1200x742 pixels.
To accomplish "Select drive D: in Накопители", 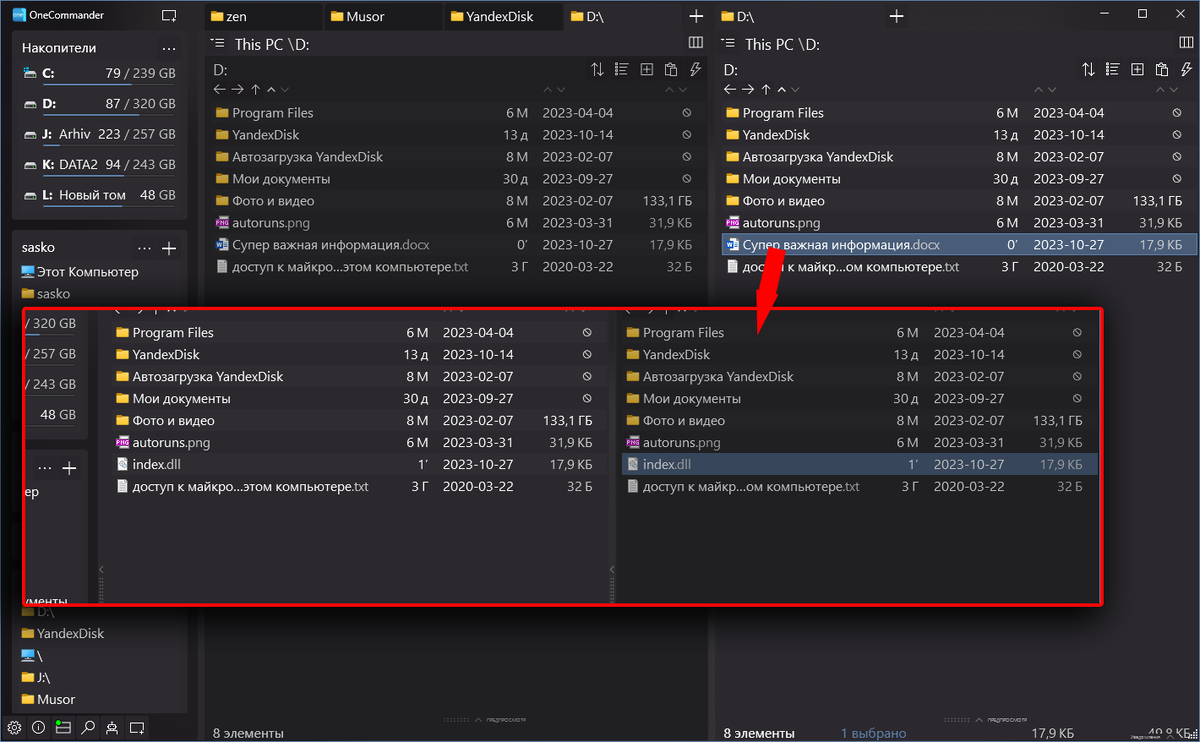I will [x=98, y=104].
